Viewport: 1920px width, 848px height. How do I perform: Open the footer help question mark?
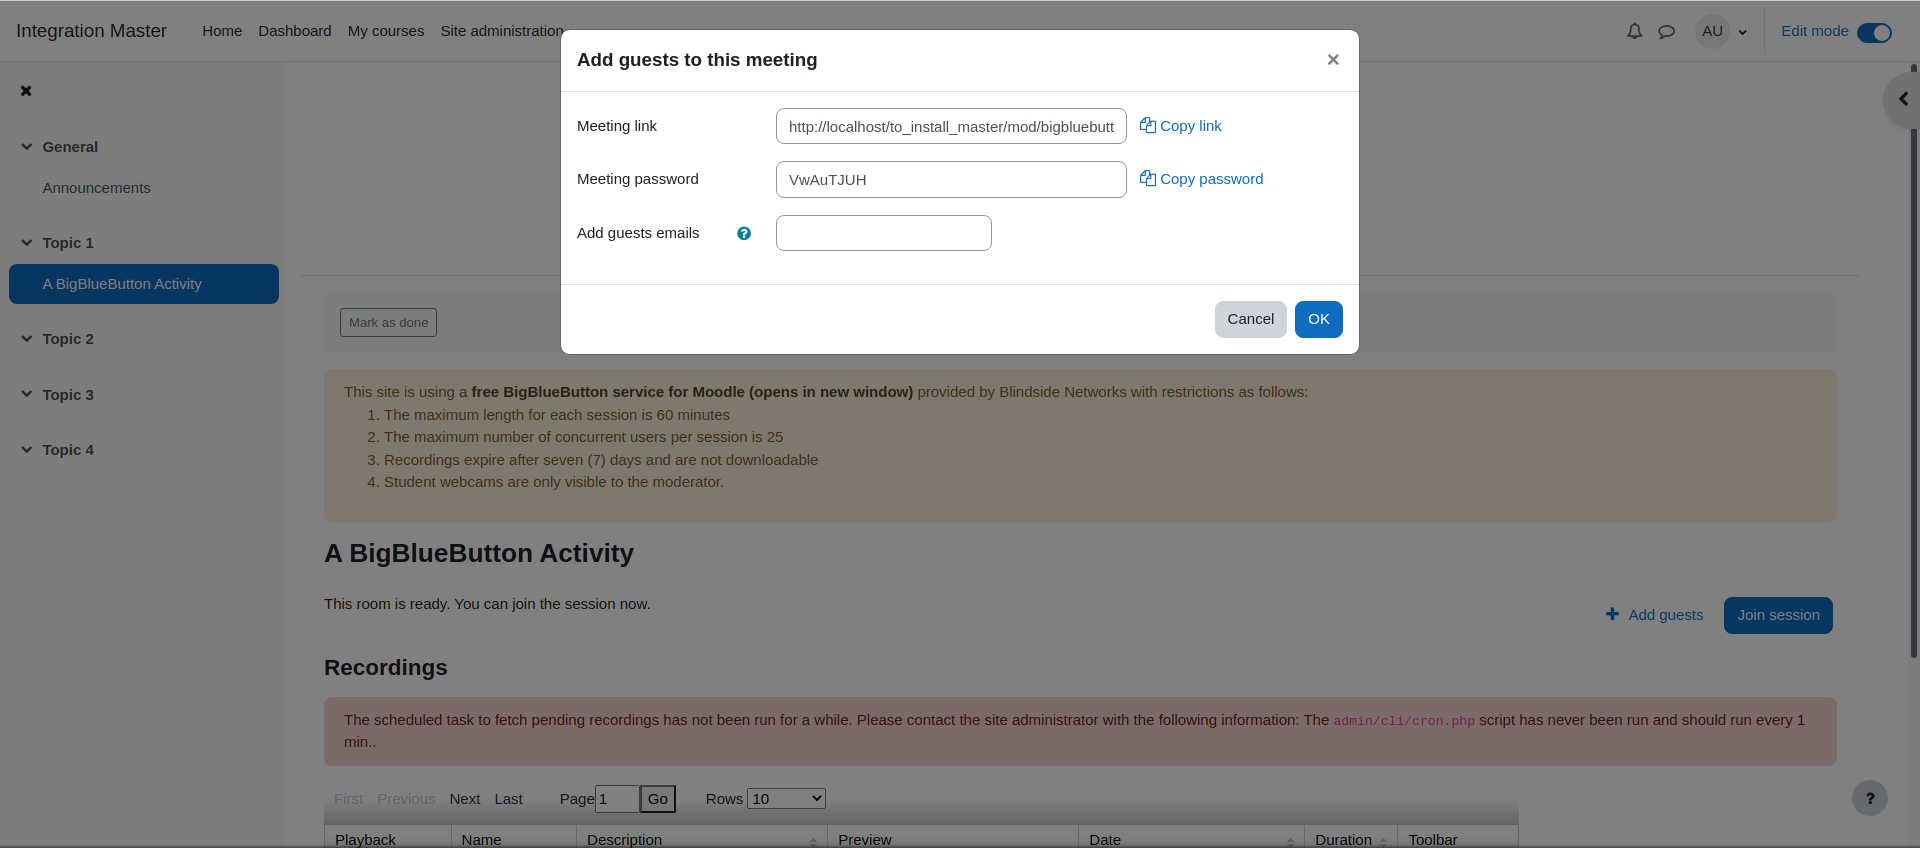pos(1870,798)
